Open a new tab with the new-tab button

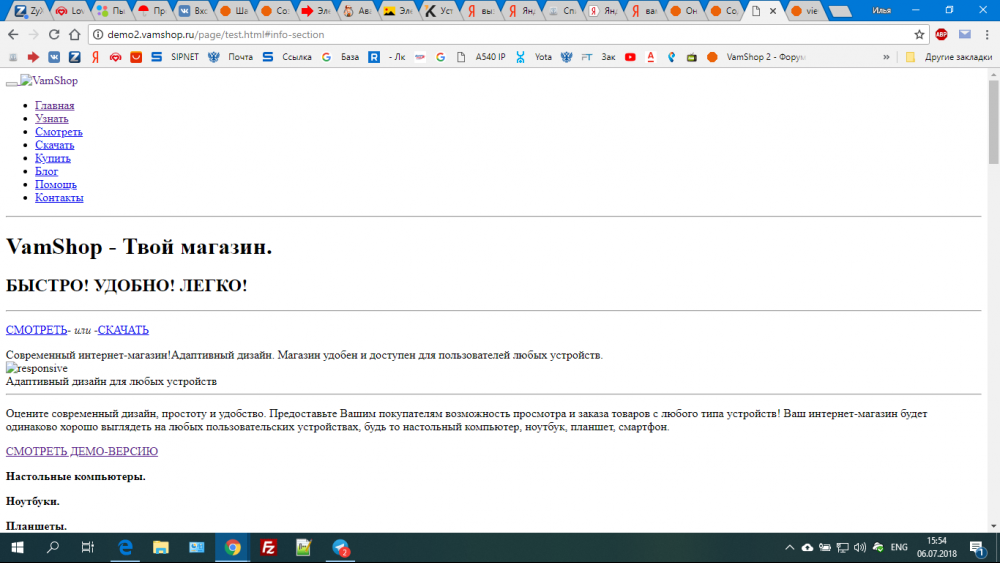[841, 11]
